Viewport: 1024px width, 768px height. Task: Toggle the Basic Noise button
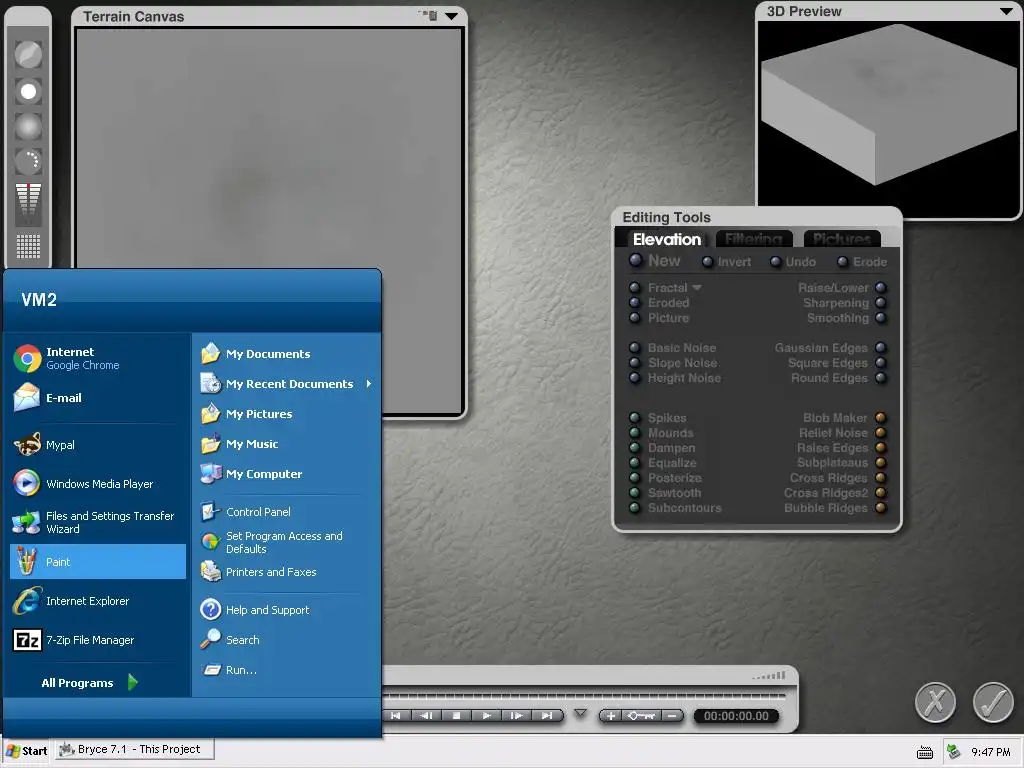634,347
